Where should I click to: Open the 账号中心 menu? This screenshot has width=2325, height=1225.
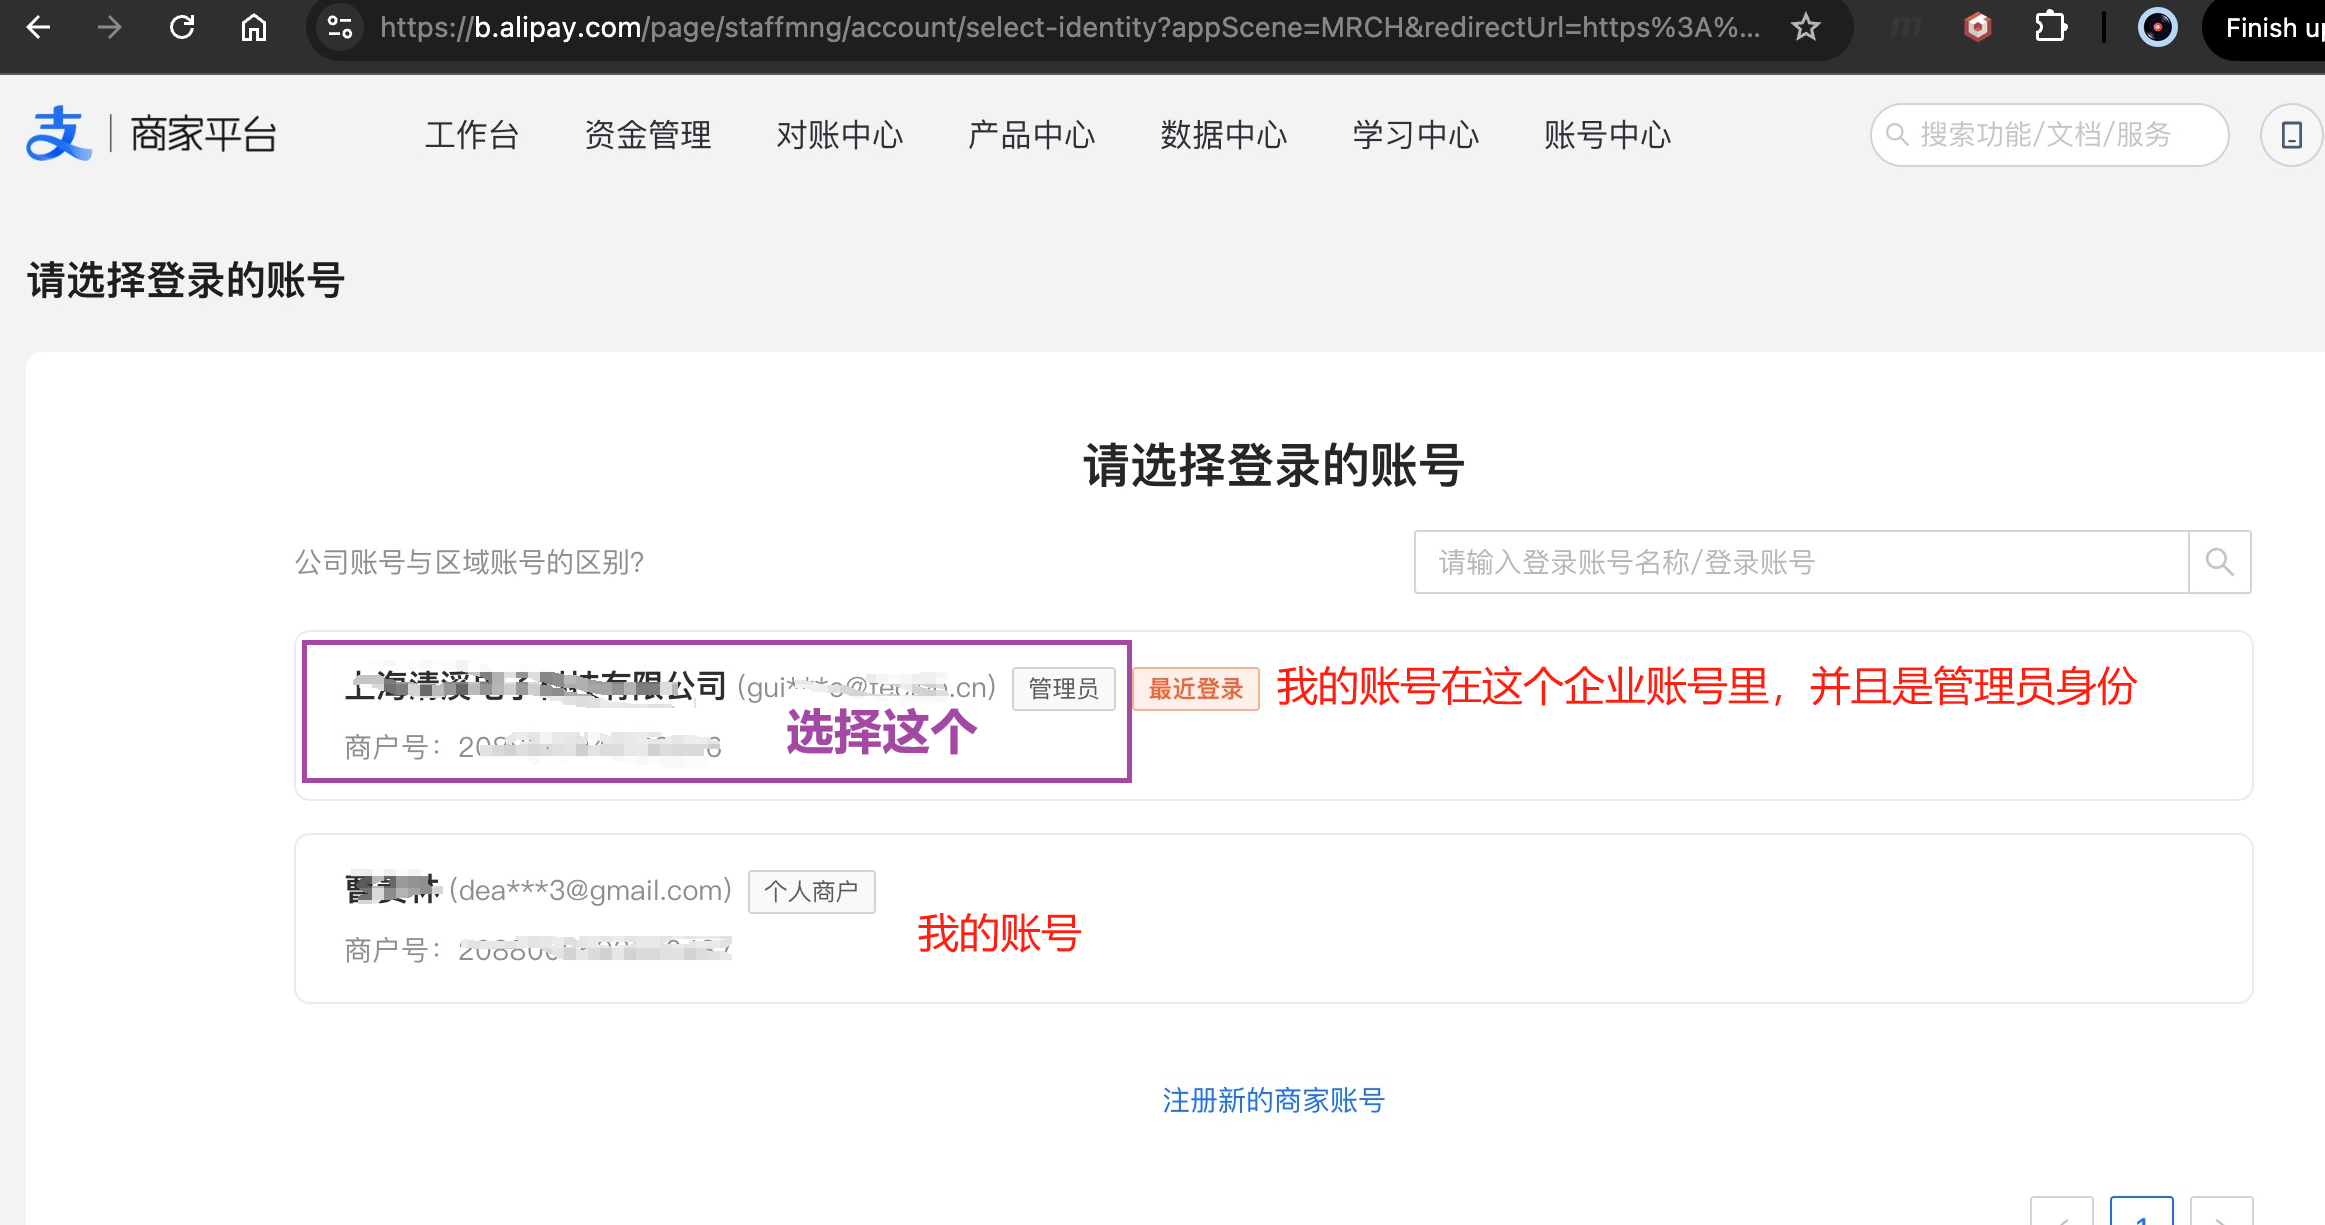[x=1608, y=135]
